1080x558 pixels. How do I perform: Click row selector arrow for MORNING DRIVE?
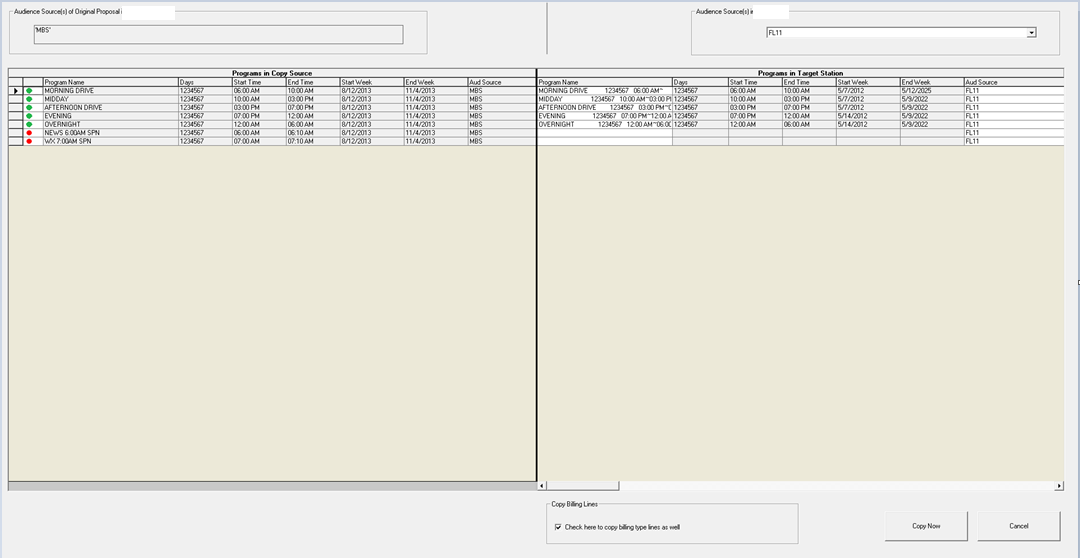[15, 91]
